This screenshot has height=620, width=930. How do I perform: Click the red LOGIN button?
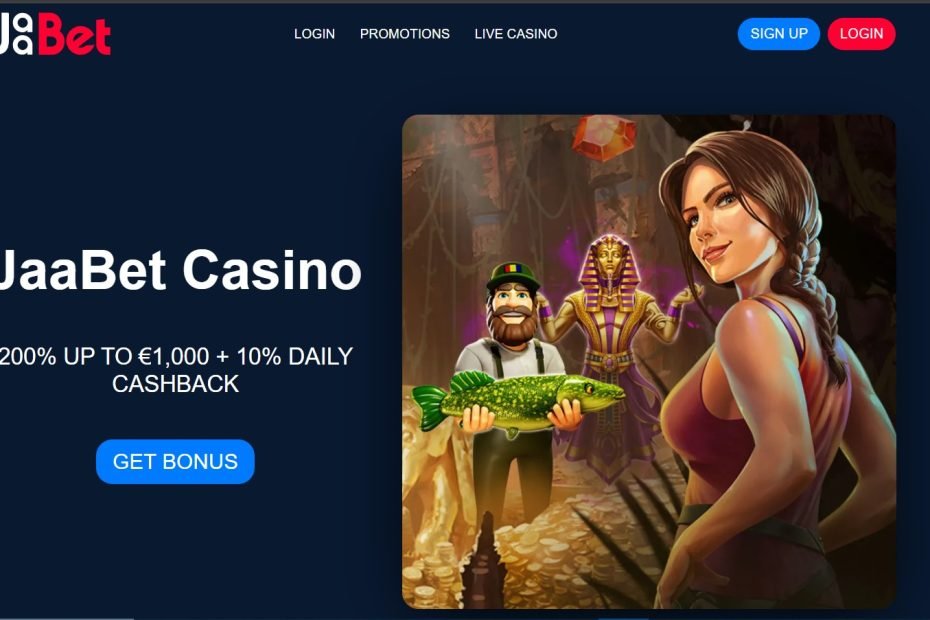coord(861,34)
